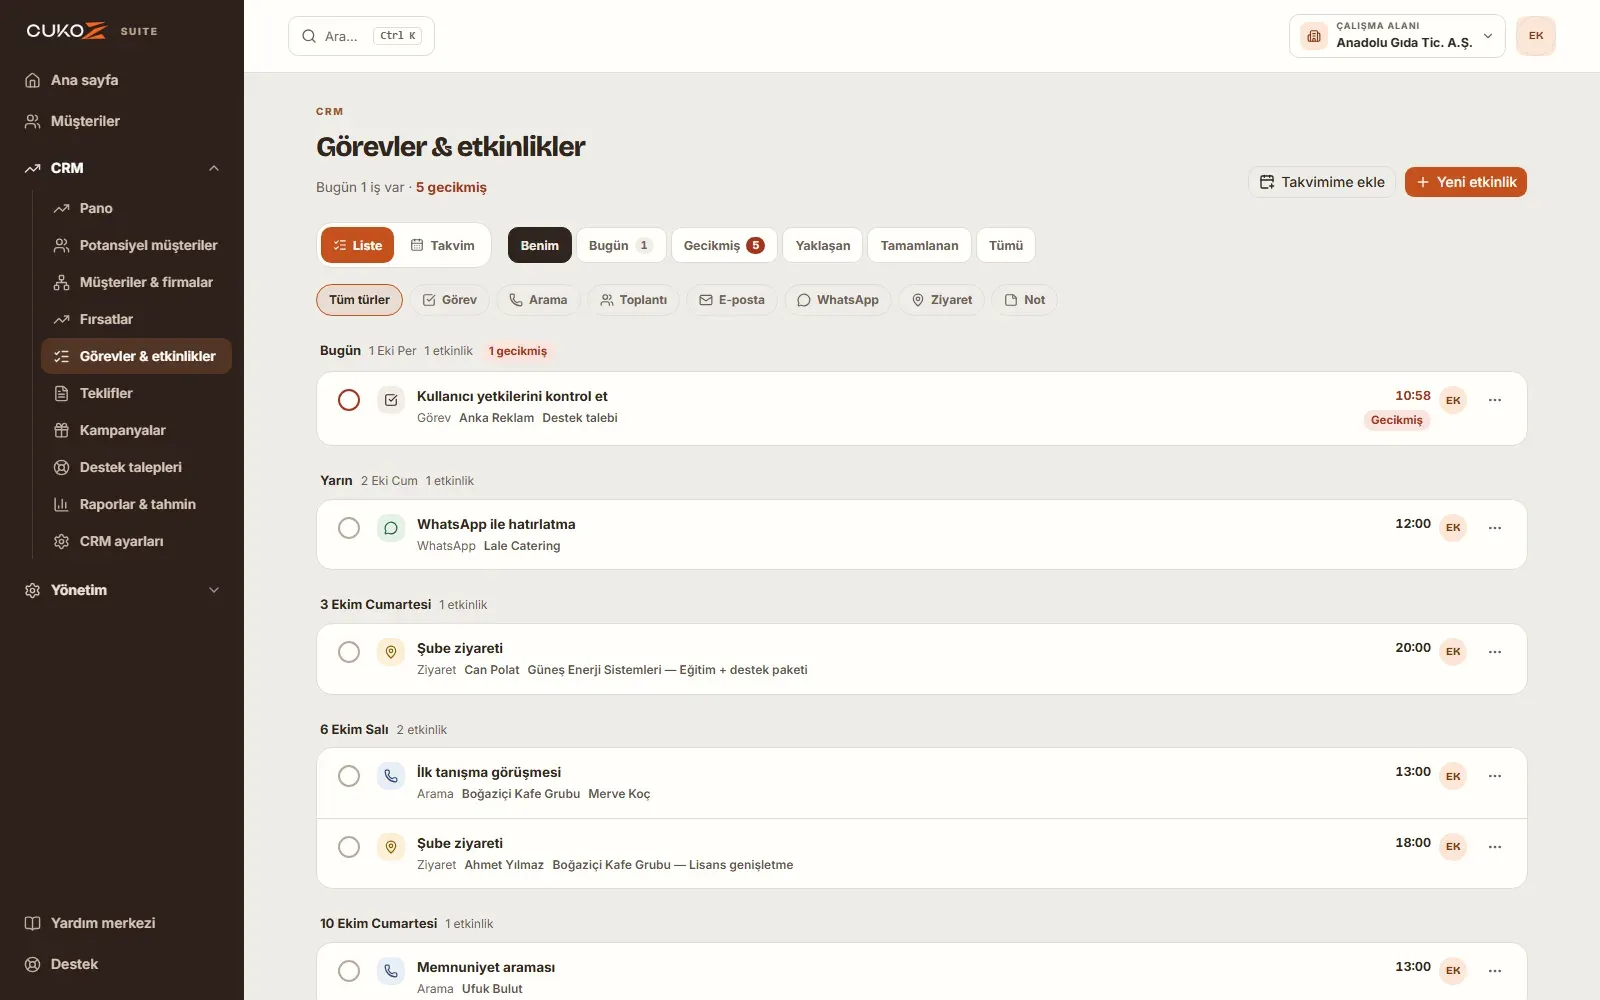This screenshot has height=1000, width=1600.
Task: Filter by Ziyaret type
Action: click(x=942, y=300)
